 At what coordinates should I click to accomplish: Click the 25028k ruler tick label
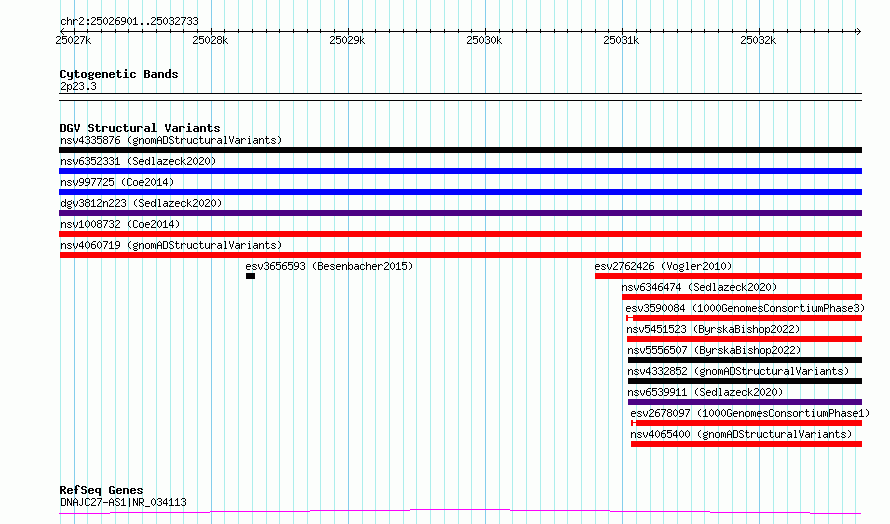click(x=210, y=40)
